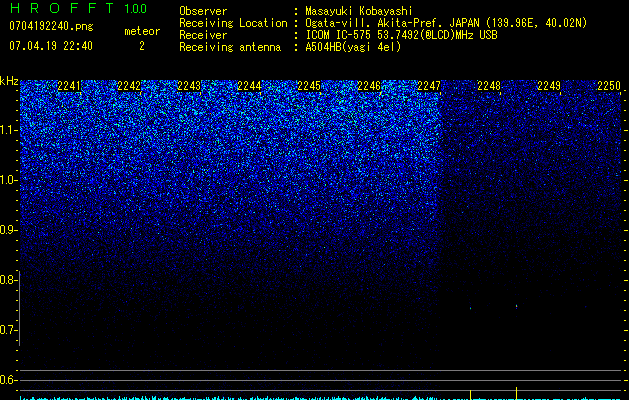Click the 2244 time marker
This screenshot has width=629, height=400.
[x=249, y=86]
